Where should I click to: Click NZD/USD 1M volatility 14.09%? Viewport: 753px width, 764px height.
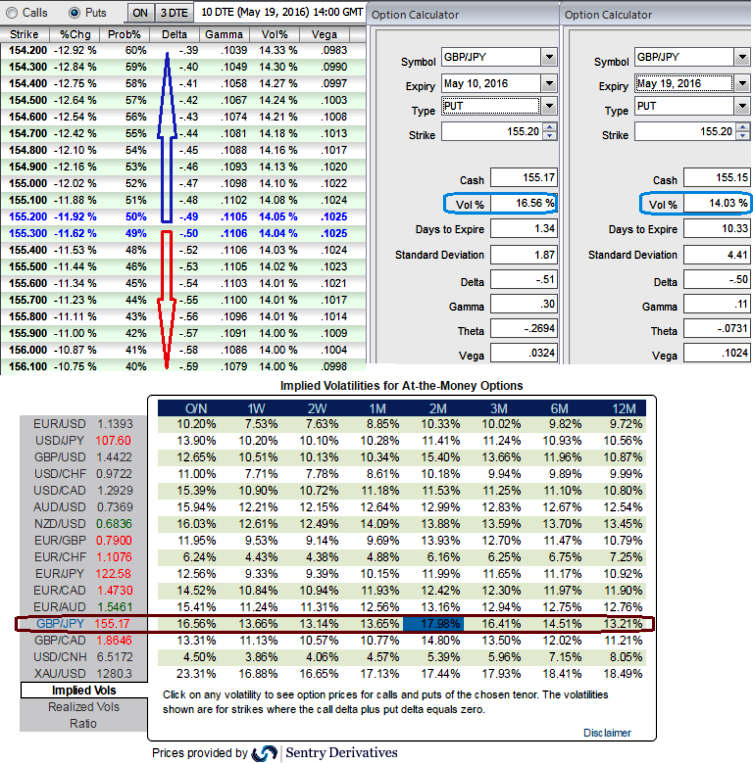(380, 524)
